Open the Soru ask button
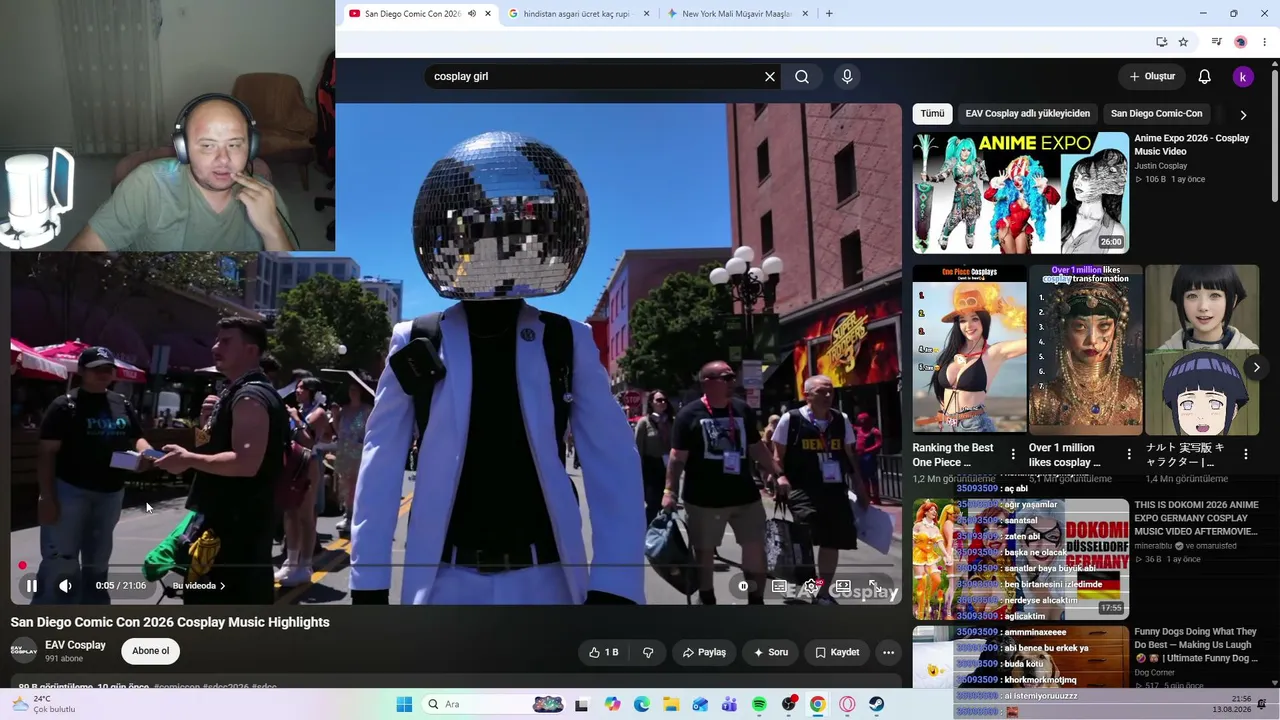The width and height of the screenshot is (1280, 720). (x=771, y=652)
